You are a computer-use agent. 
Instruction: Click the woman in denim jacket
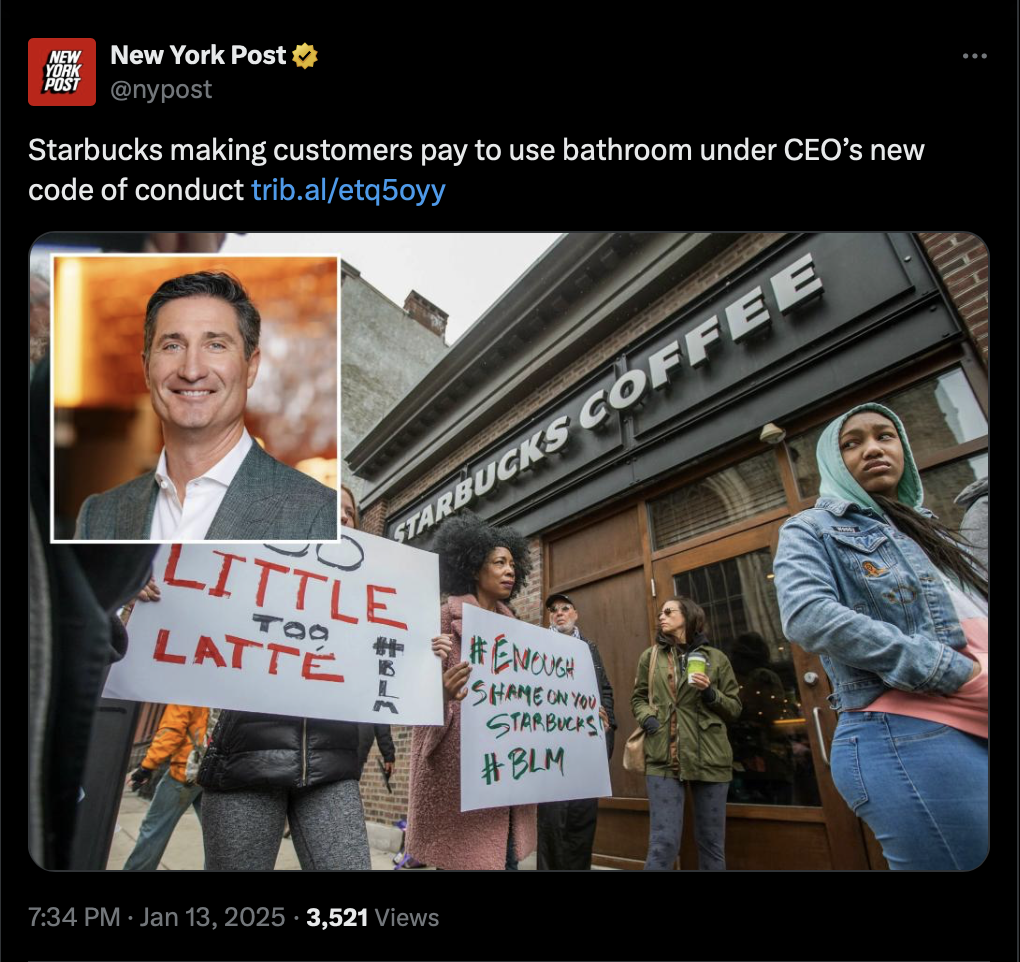883,635
